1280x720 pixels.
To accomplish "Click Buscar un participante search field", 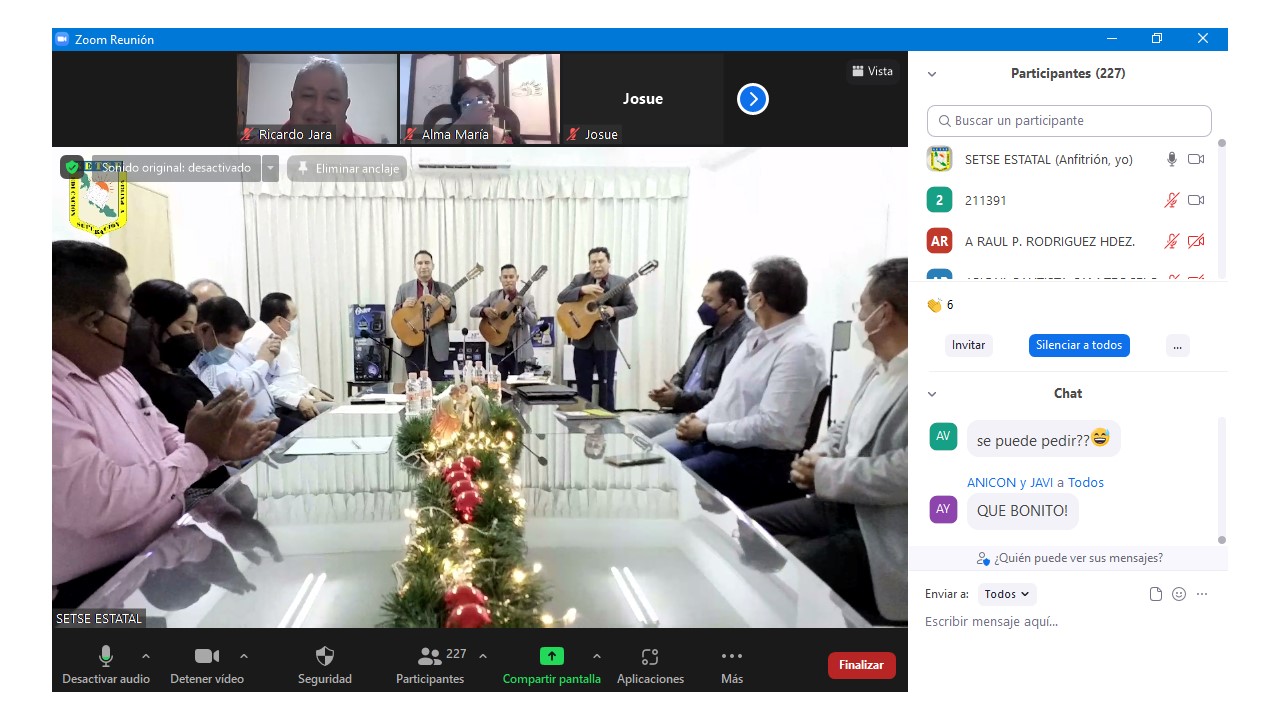I will click(1069, 121).
